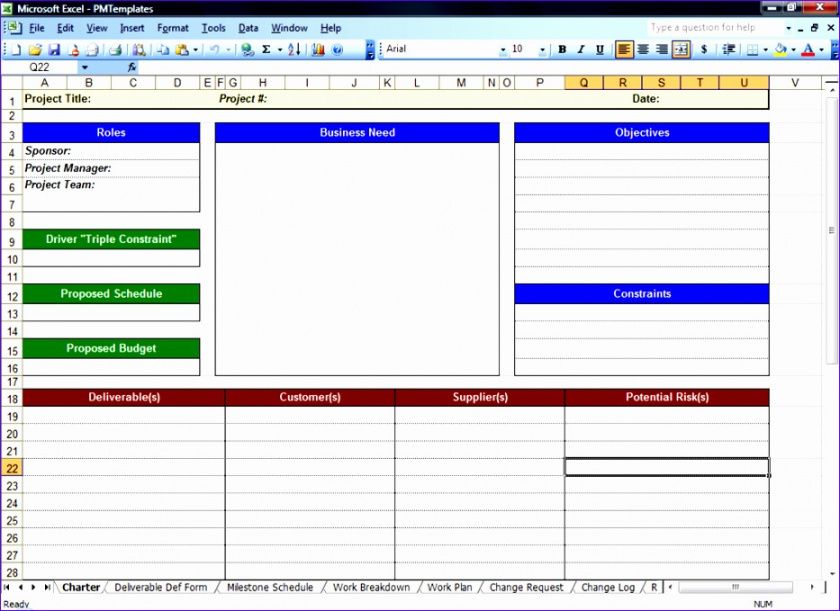Open the Borders style arrow
Image resolution: width=840 pixels, height=611 pixels.
pos(766,50)
